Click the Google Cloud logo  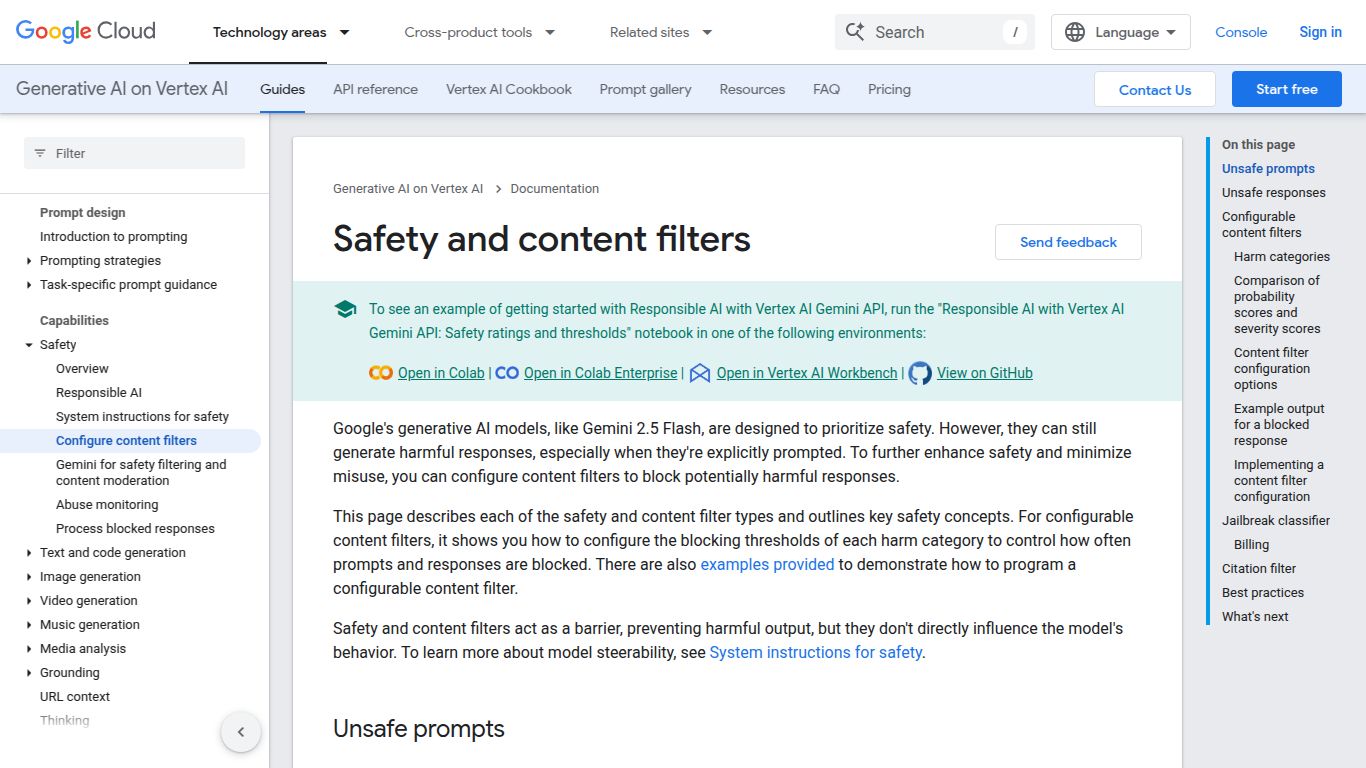click(85, 31)
